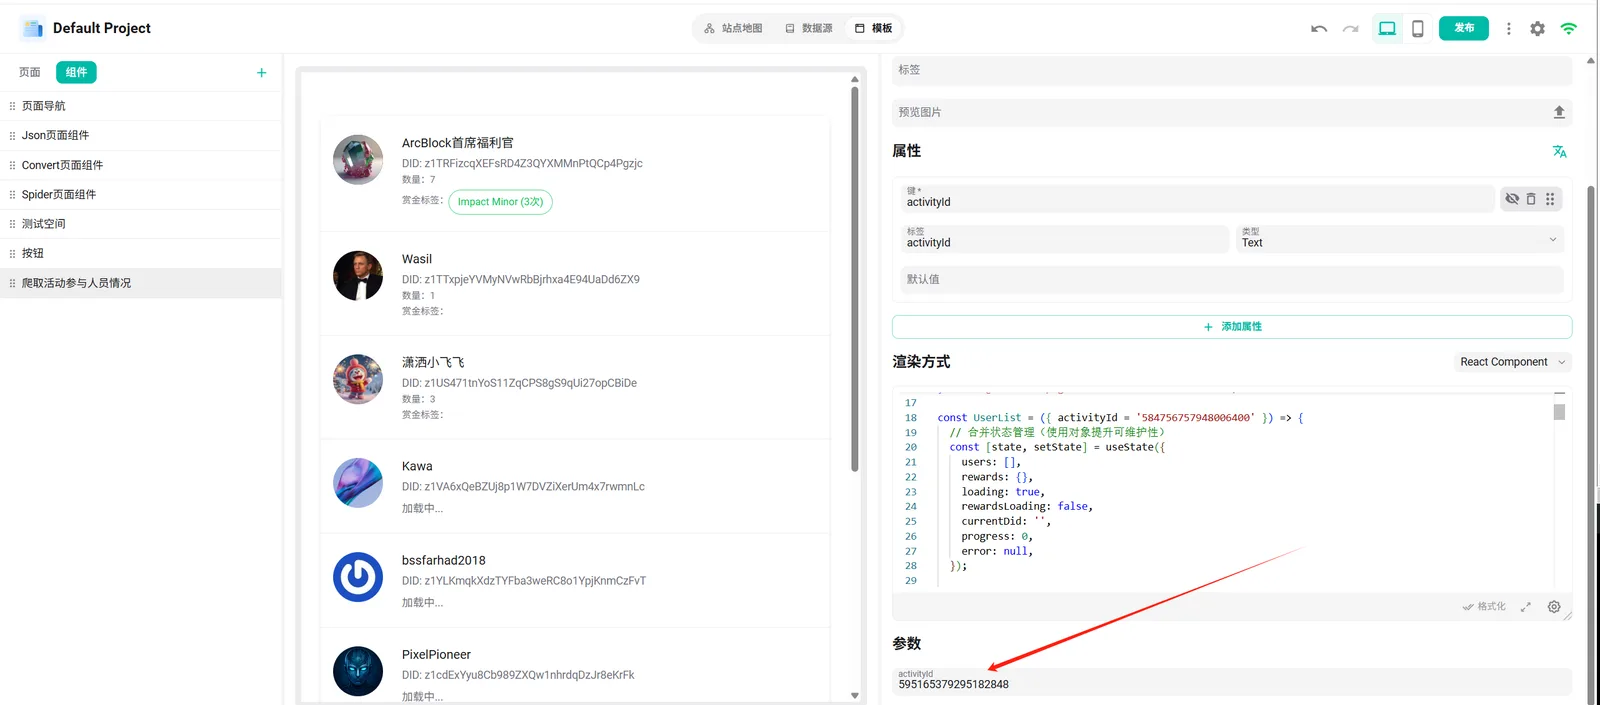The image size is (1600, 705).
Task: Click PixelPioneer's avatar image
Action: (358, 671)
